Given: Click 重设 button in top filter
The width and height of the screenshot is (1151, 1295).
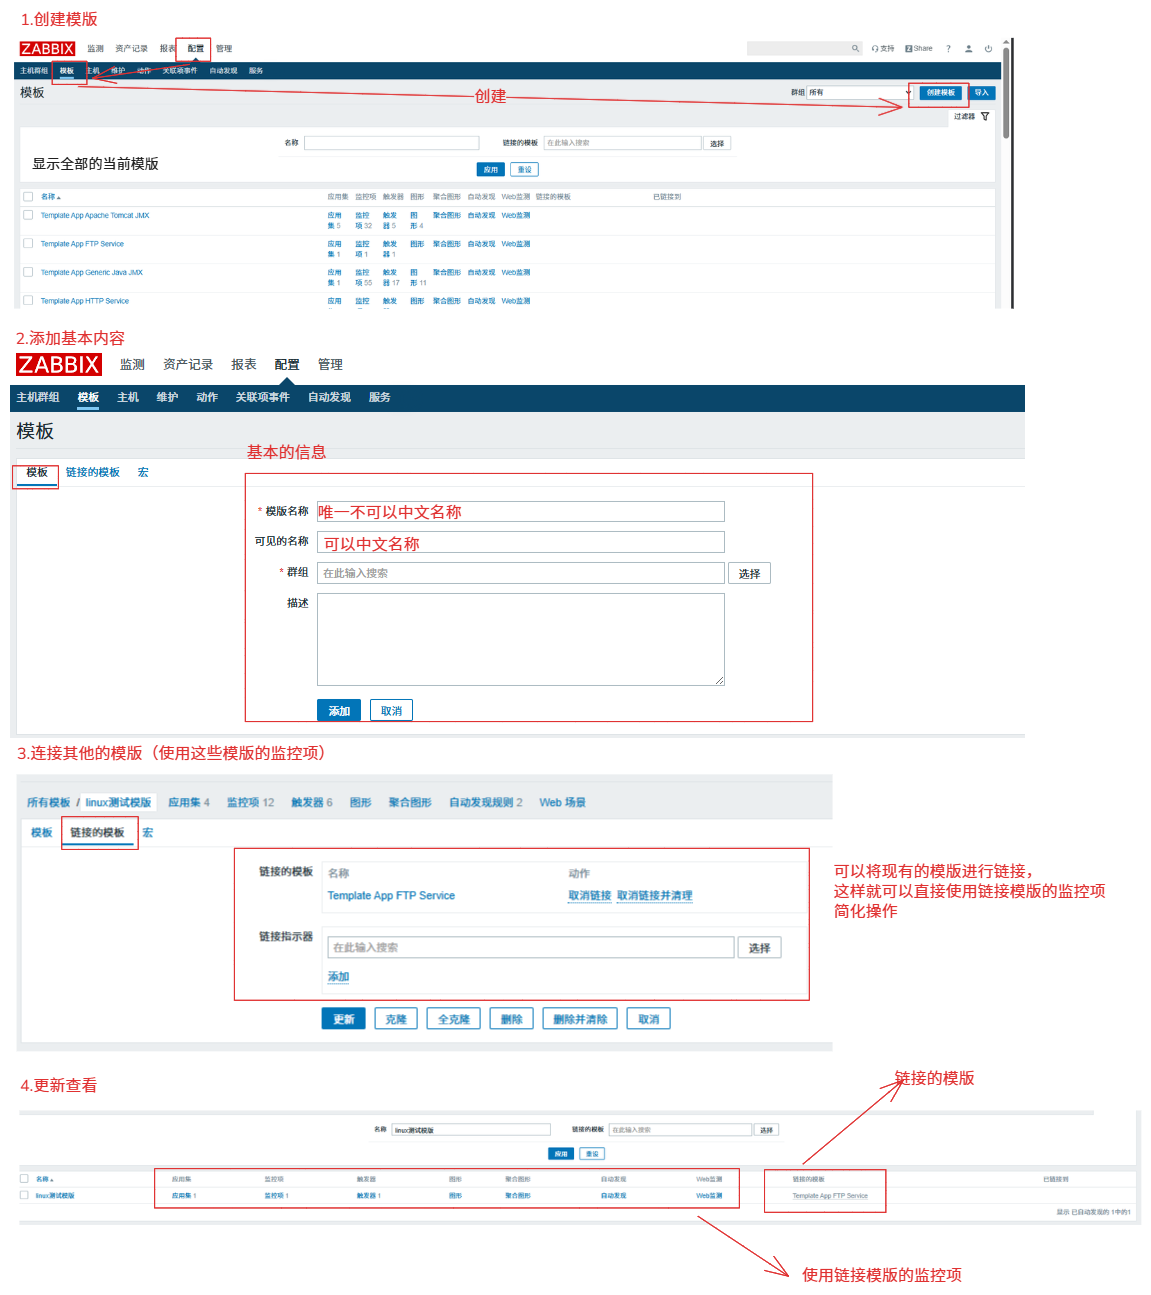Looking at the screenshot, I should click(x=524, y=169).
